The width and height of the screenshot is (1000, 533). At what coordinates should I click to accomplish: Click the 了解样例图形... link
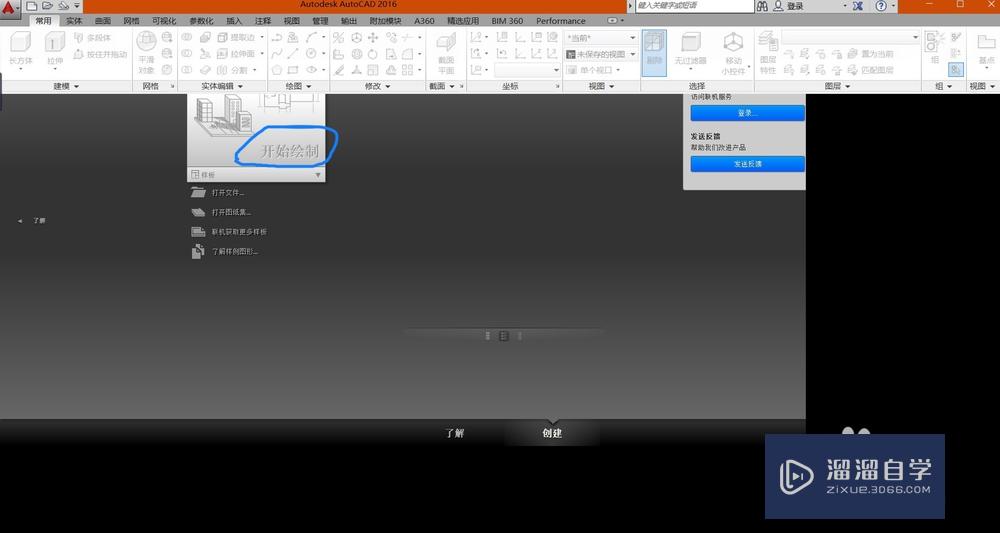coord(235,252)
